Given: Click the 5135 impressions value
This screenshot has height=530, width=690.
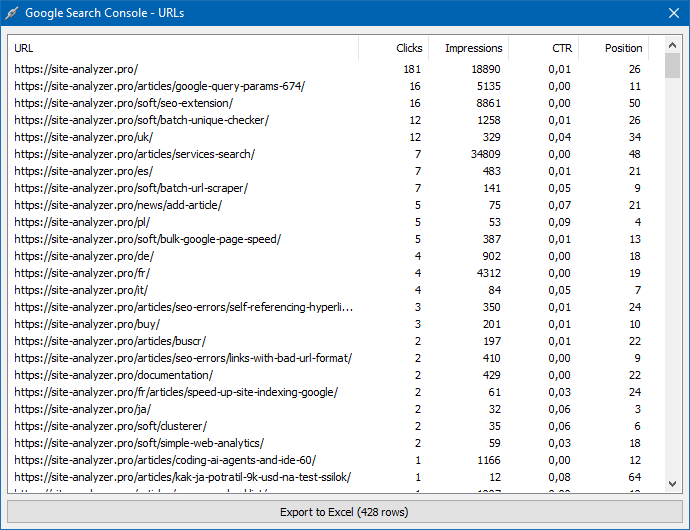Looking at the screenshot, I should point(489,86).
